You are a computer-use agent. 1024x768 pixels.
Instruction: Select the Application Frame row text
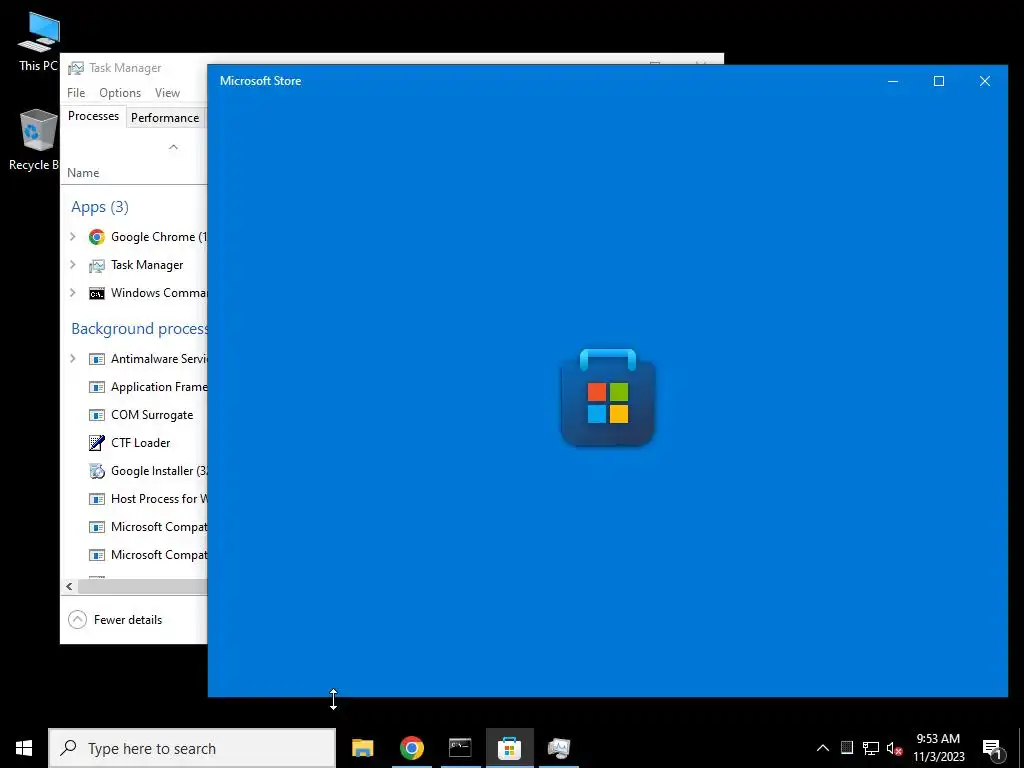click(x=159, y=387)
